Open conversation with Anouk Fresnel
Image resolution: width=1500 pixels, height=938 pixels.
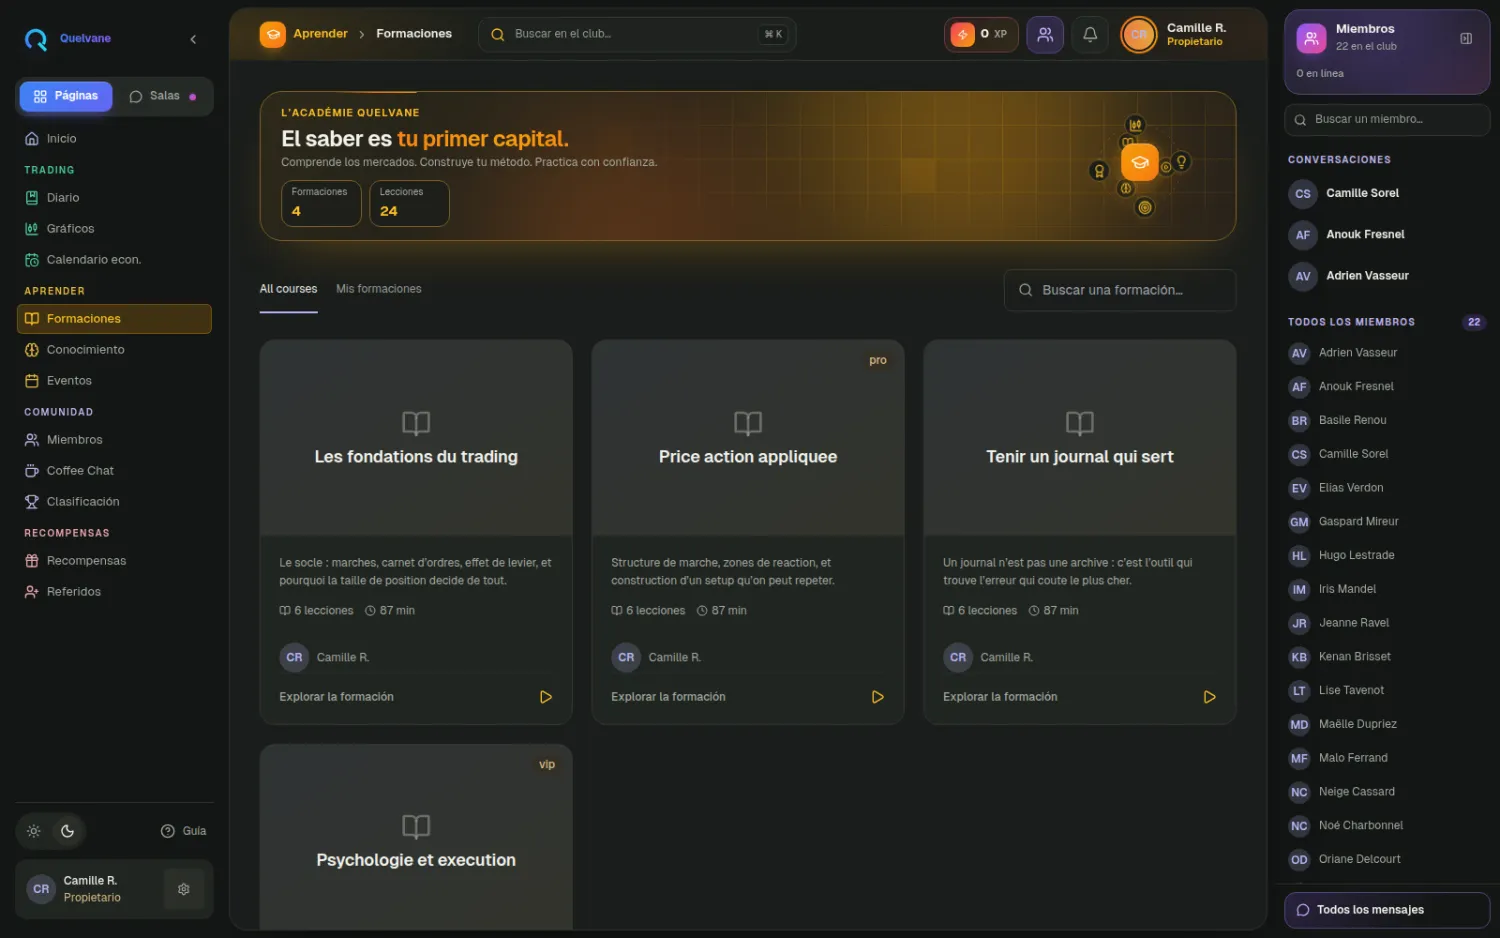tap(1387, 235)
